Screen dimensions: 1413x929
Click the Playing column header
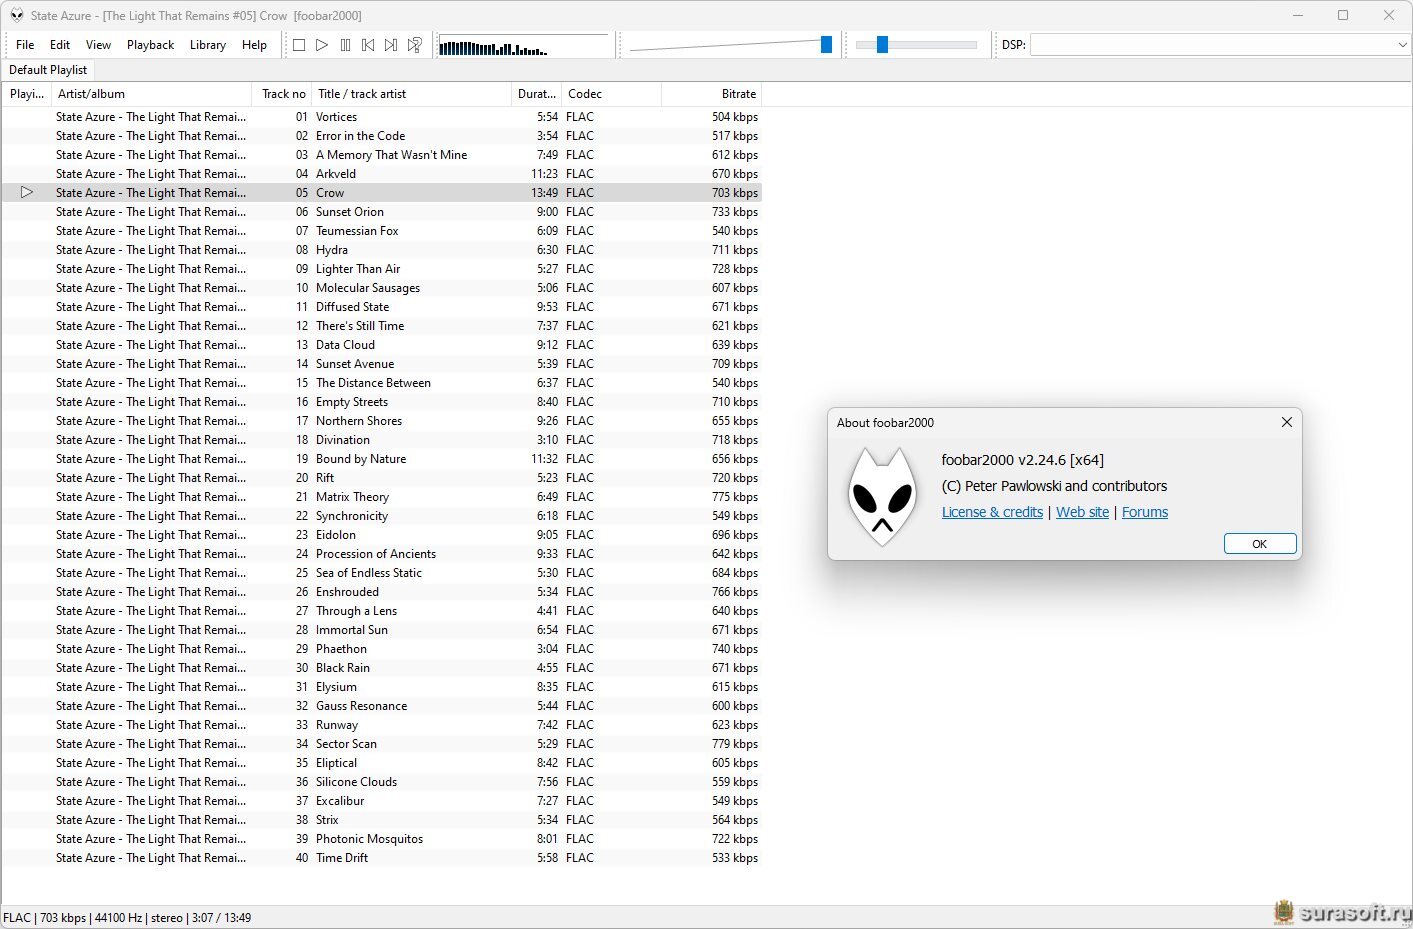[x=27, y=94]
